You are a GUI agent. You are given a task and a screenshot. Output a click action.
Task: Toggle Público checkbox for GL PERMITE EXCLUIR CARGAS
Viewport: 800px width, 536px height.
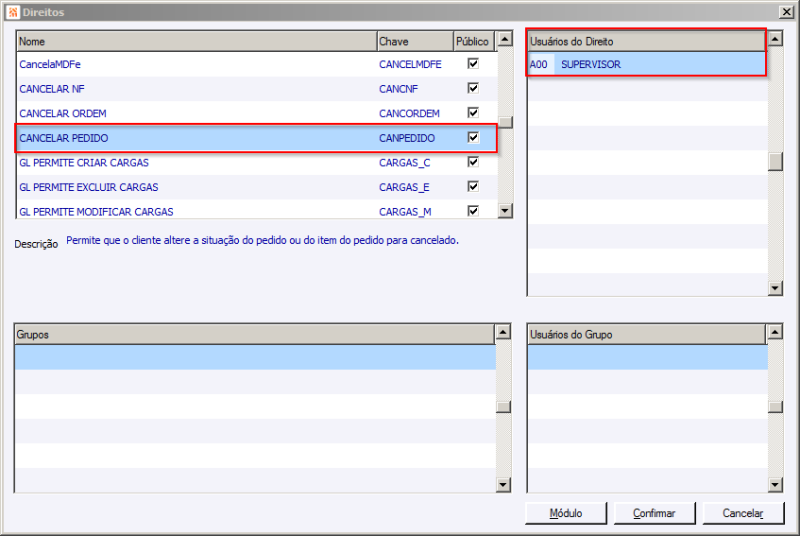point(473,186)
